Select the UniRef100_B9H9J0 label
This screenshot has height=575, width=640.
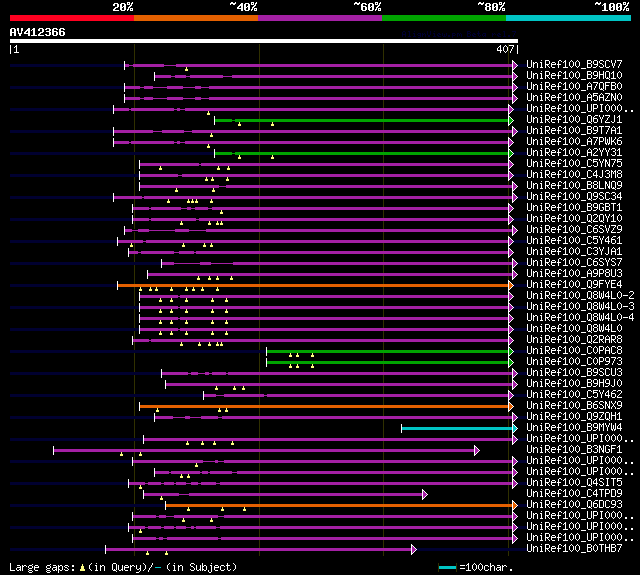(x=574, y=384)
